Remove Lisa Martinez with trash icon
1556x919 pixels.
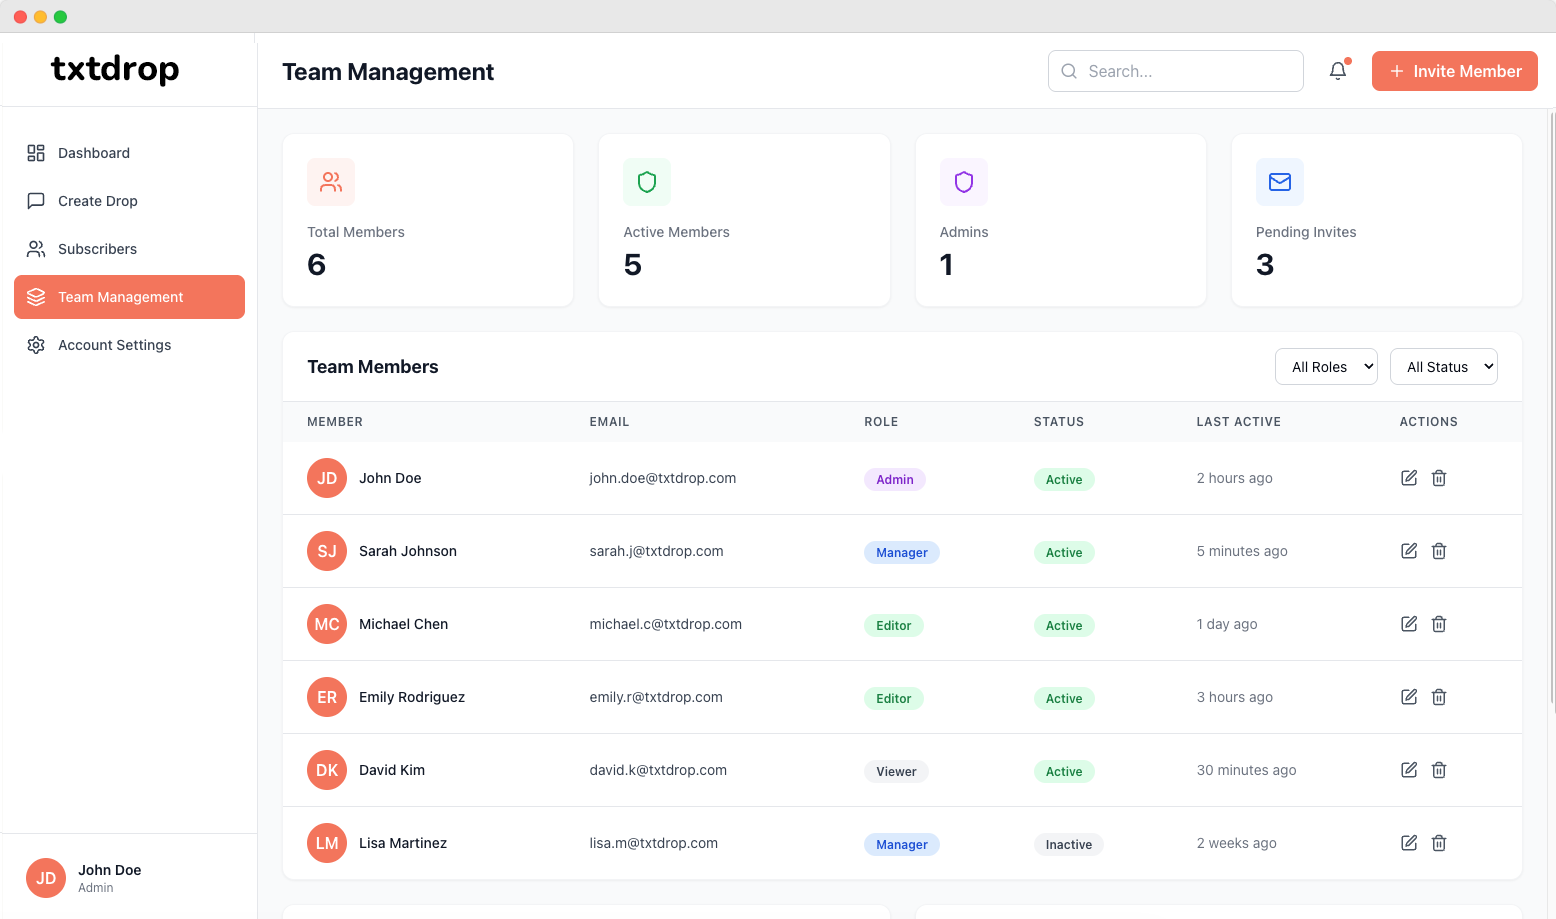click(x=1439, y=843)
